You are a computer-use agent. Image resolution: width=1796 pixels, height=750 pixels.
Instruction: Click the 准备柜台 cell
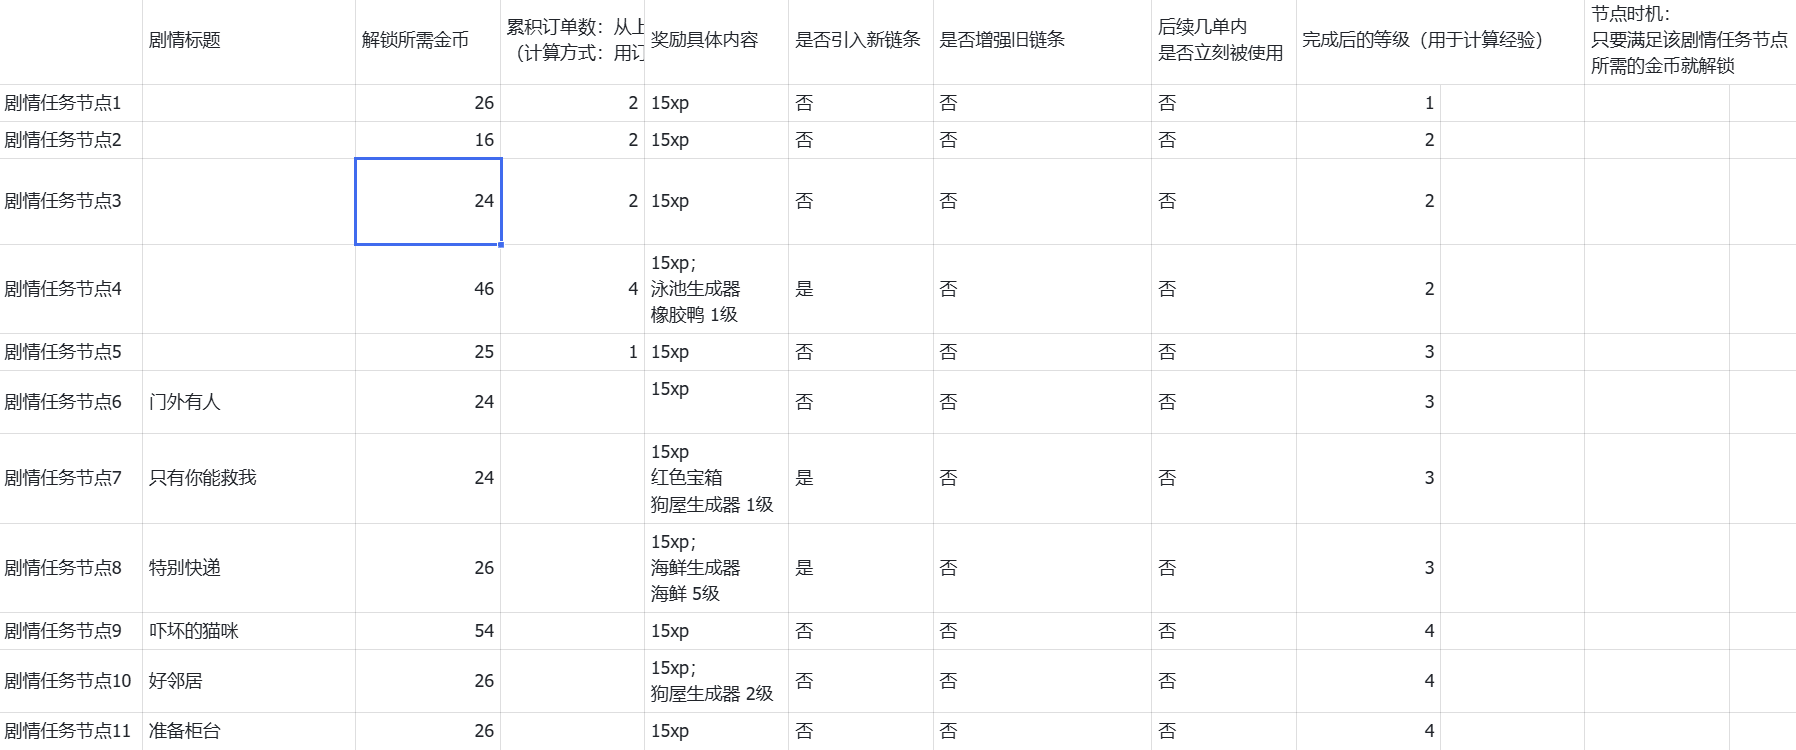(249, 731)
